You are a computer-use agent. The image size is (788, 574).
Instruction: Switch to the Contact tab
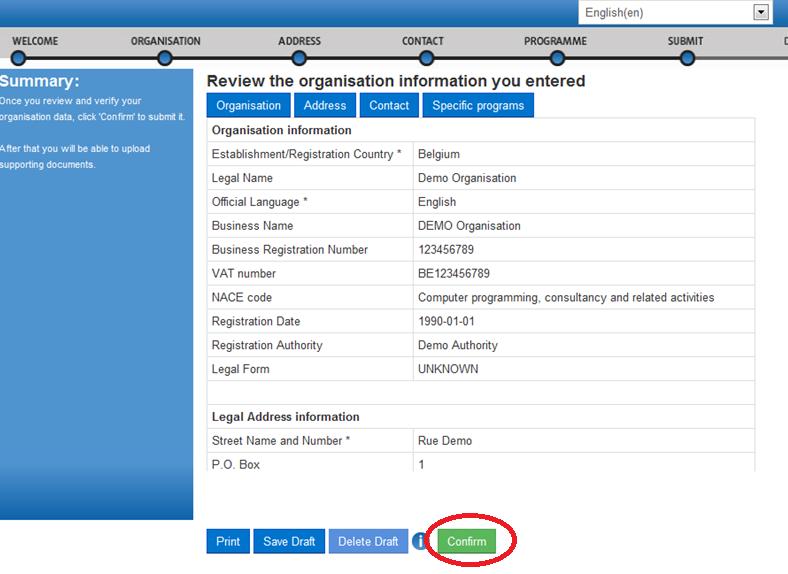[389, 106]
